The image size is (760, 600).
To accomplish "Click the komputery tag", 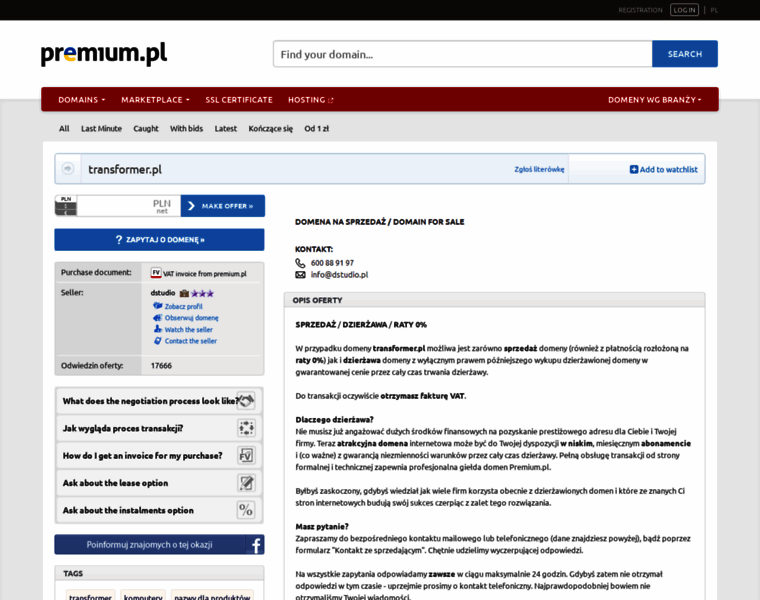I will click(x=143, y=597).
